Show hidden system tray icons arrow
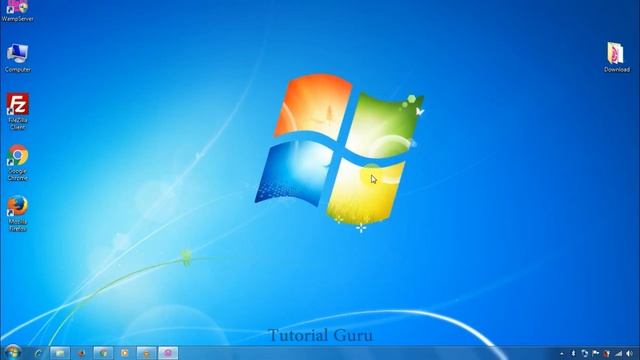Viewport: 640px width, 360px height. pyautogui.click(x=562, y=353)
